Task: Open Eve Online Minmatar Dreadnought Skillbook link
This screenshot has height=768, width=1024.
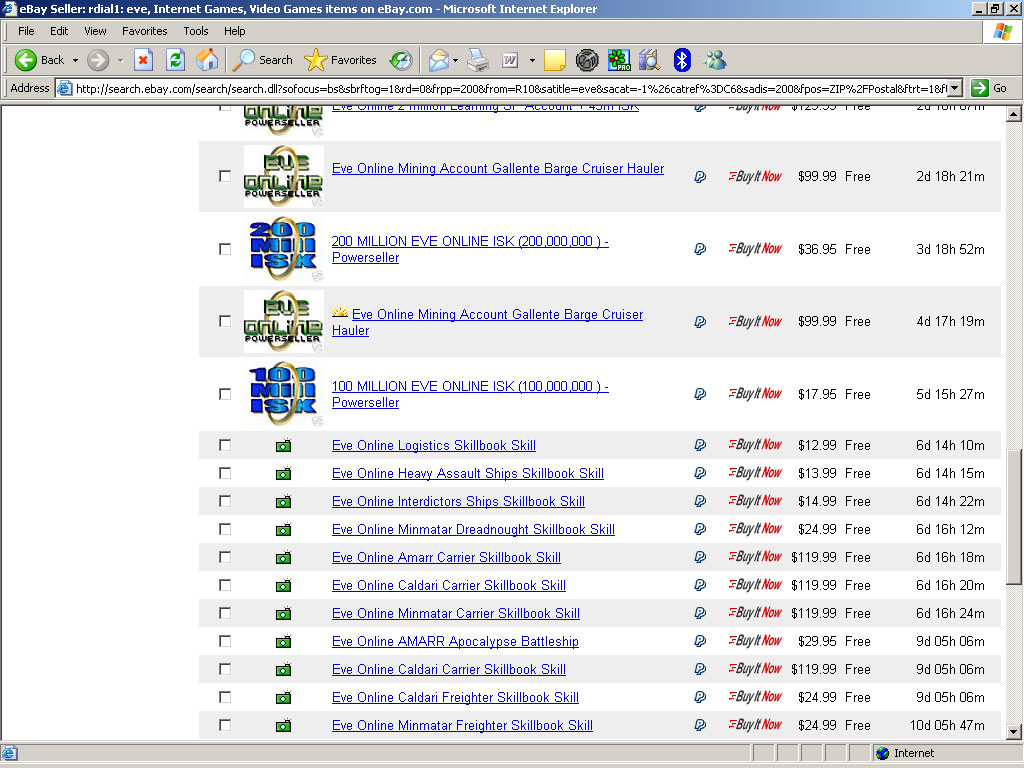Action: (473, 529)
